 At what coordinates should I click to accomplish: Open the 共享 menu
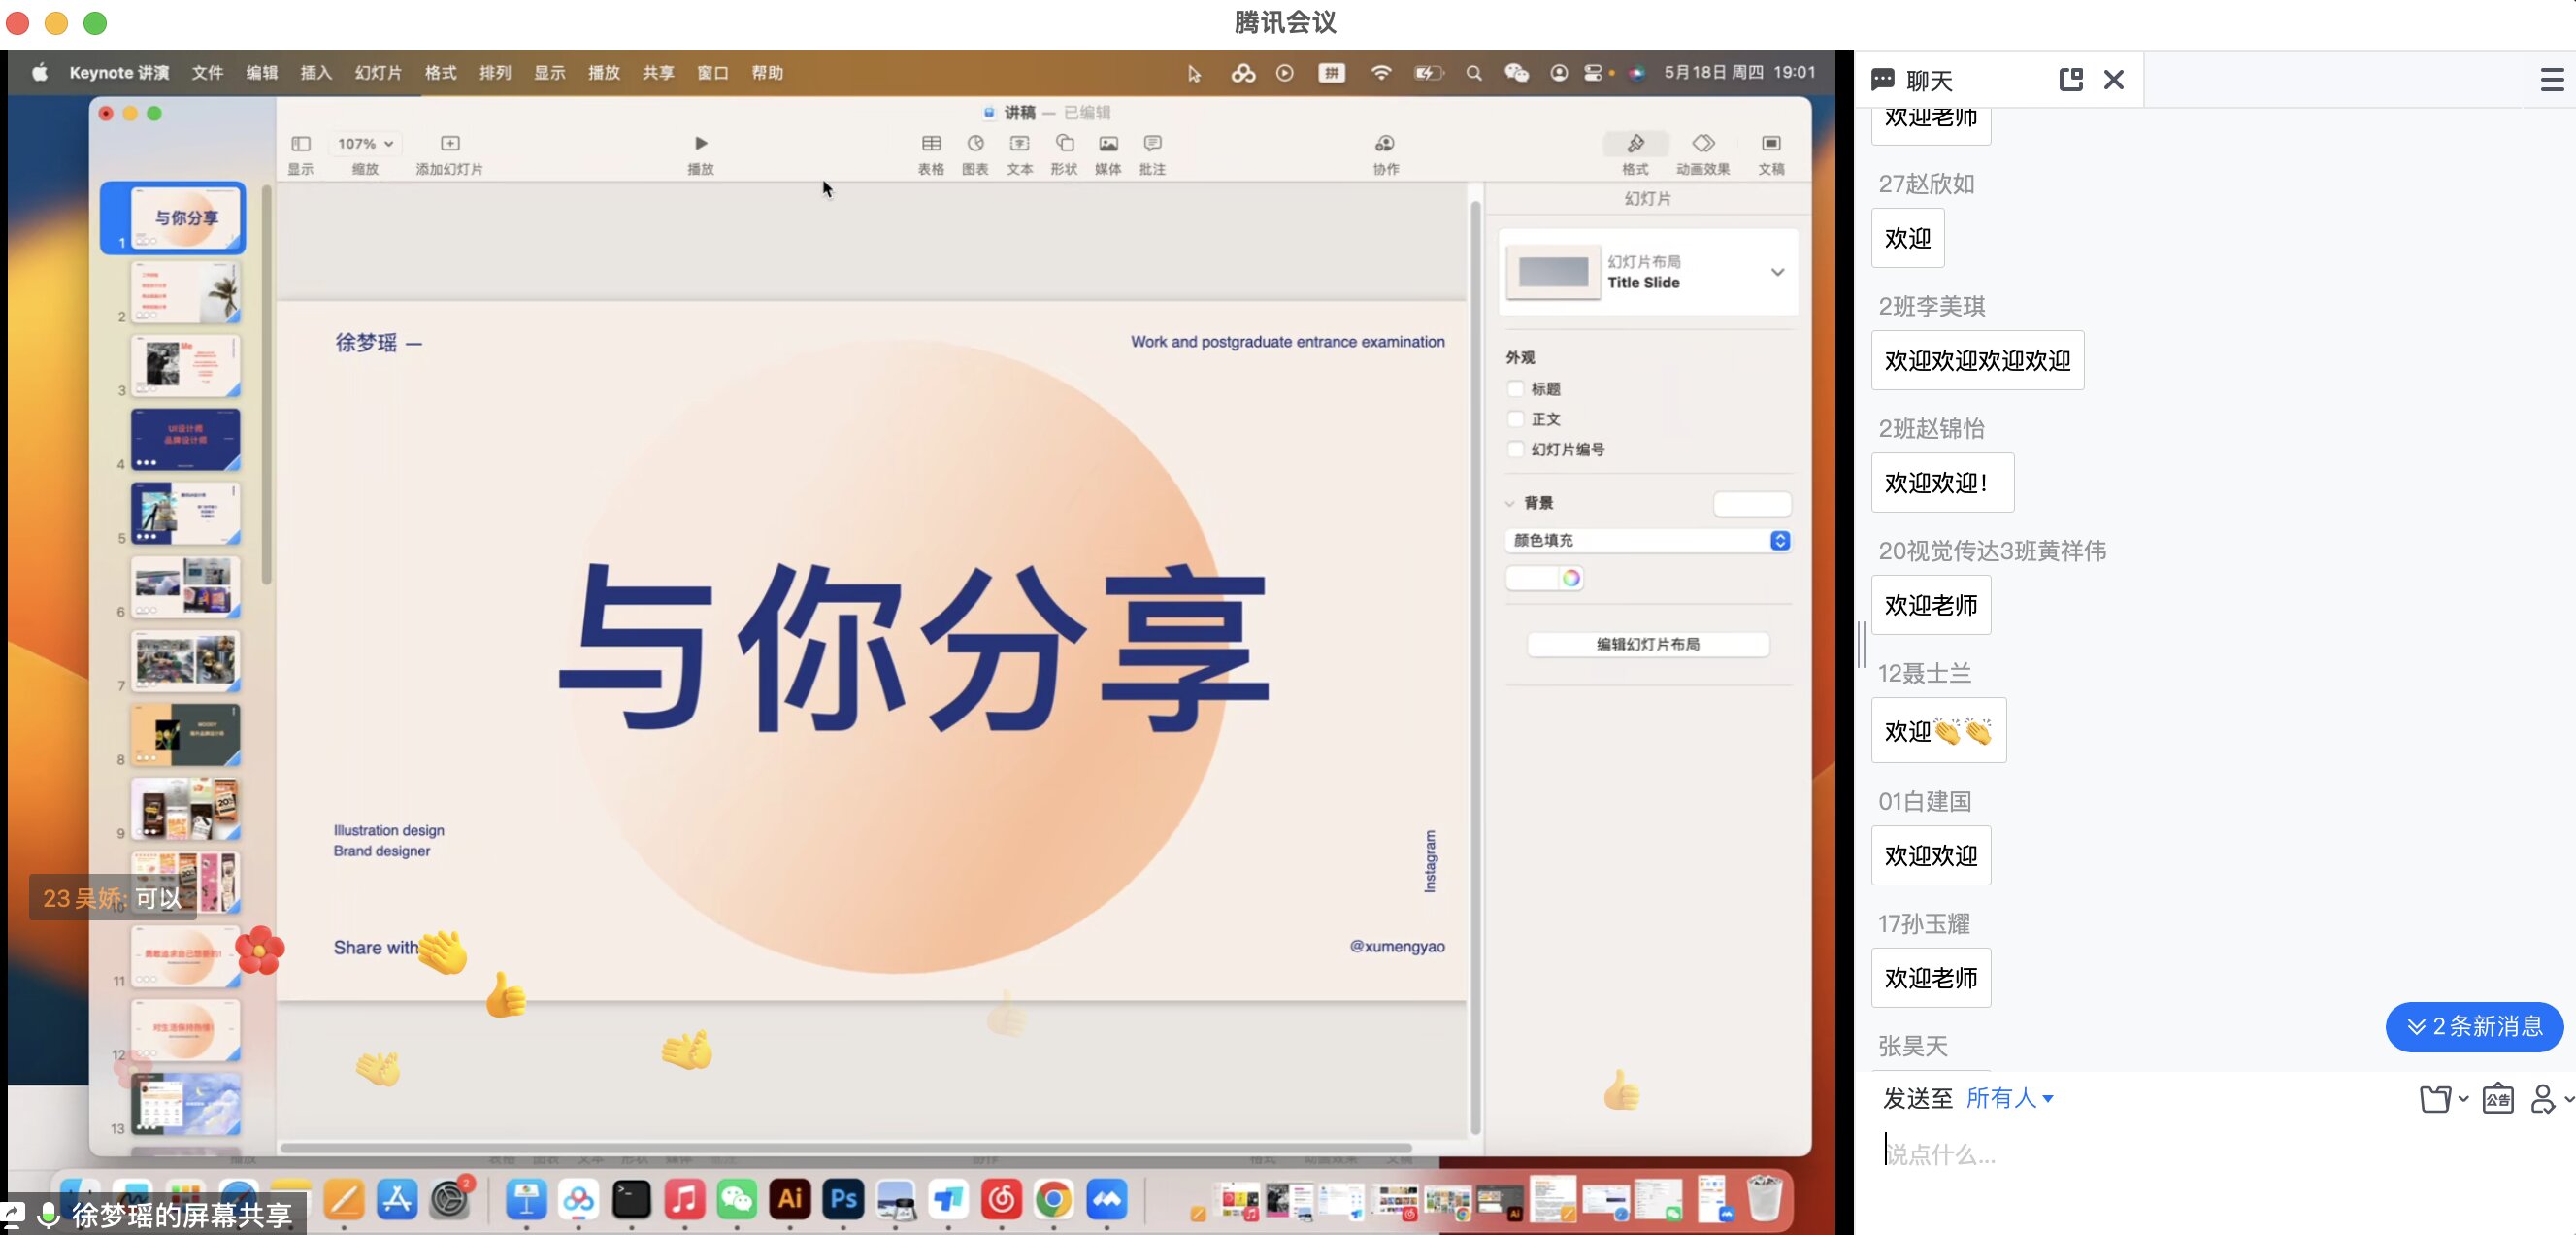[658, 73]
